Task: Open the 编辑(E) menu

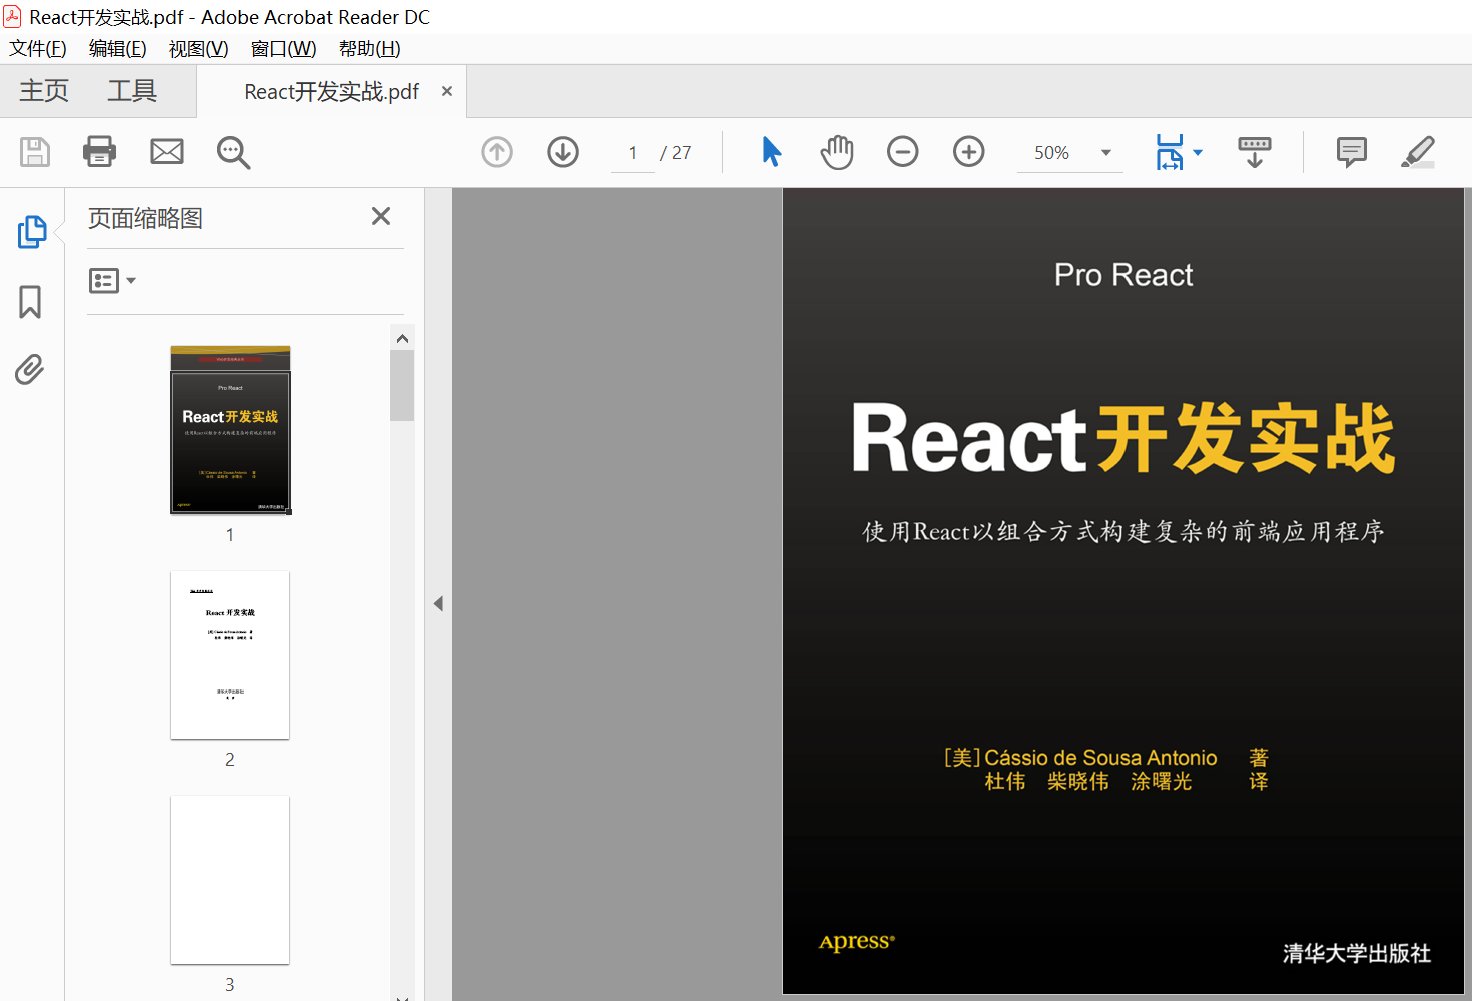Action: pyautogui.click(x=117, y=49)
